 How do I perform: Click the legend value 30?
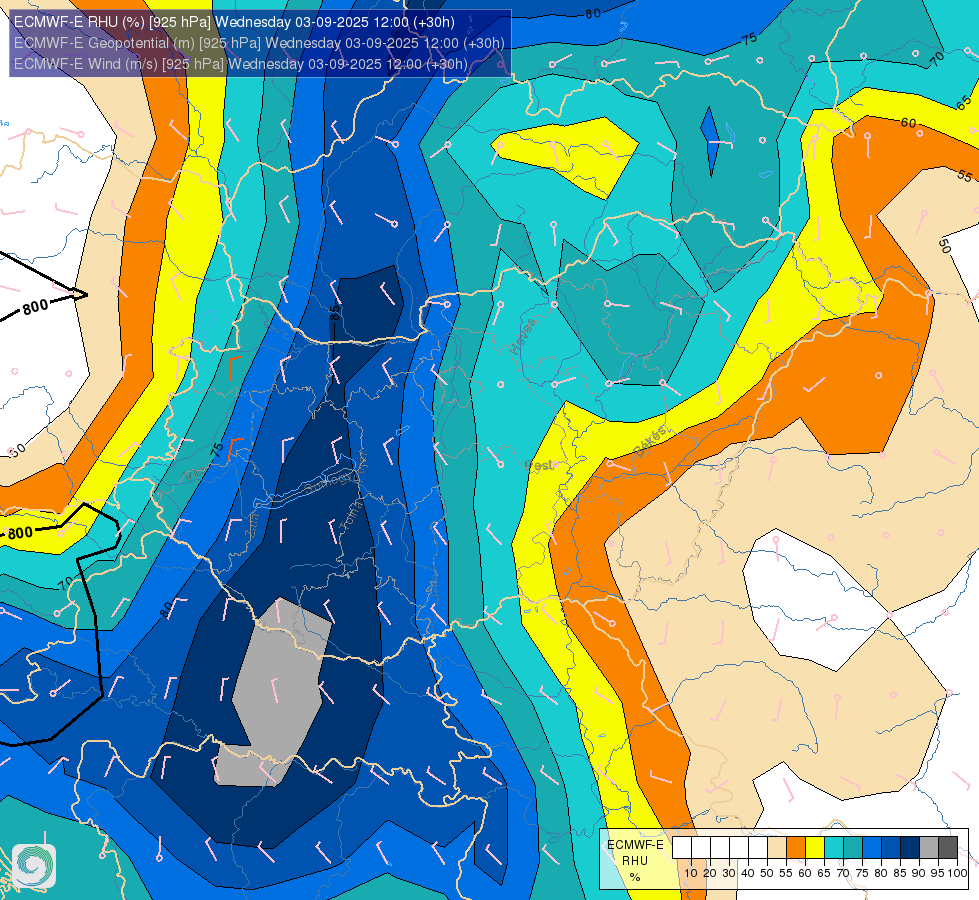729,873
